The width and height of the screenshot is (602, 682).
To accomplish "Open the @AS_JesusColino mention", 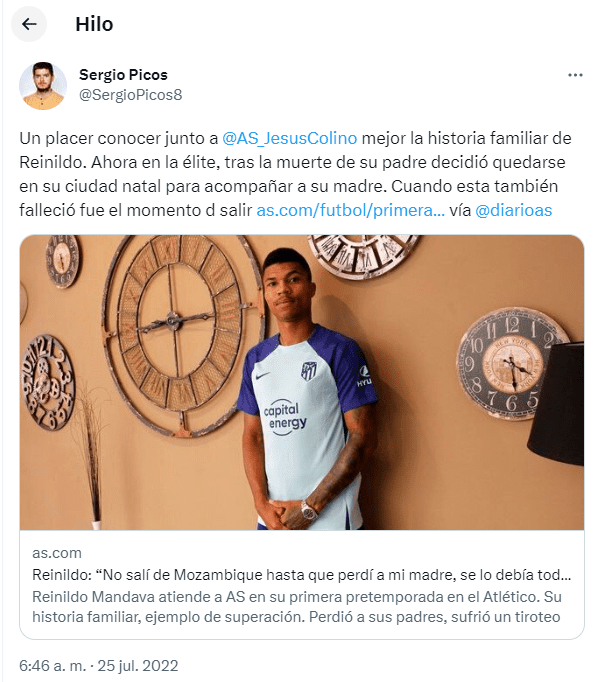I will [289, 138].
